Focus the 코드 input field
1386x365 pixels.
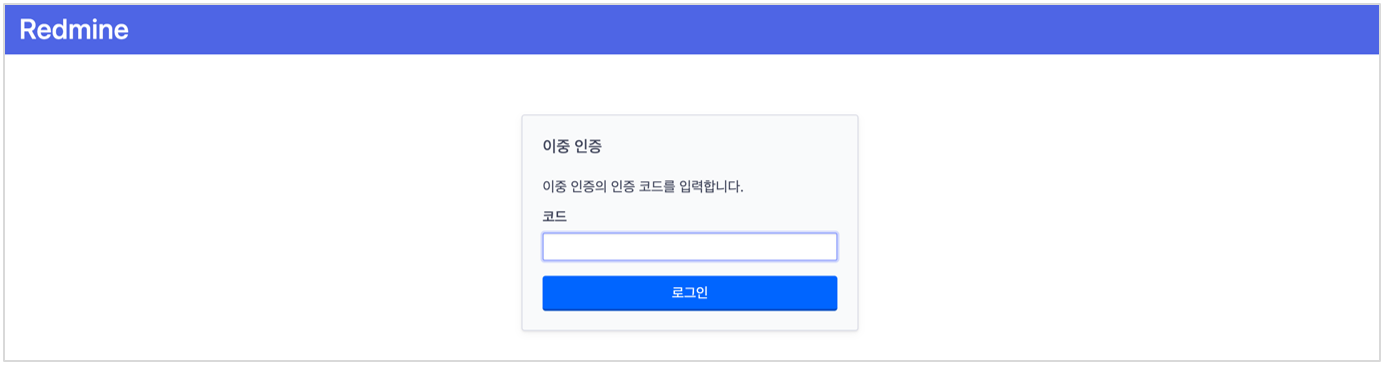pyautogui.click(x=690, y=247)
